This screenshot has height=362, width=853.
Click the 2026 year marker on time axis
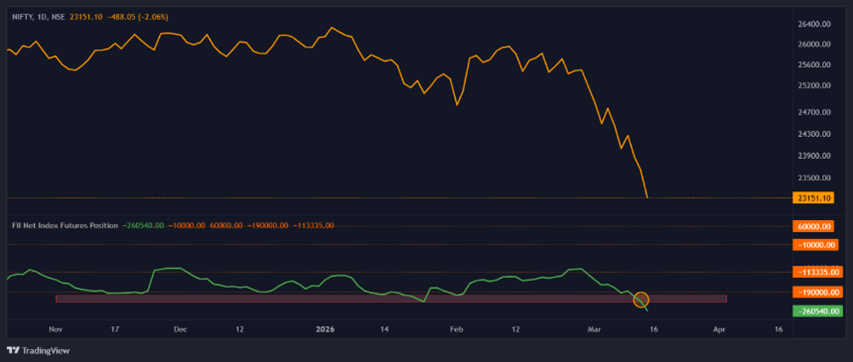(326, 329)
